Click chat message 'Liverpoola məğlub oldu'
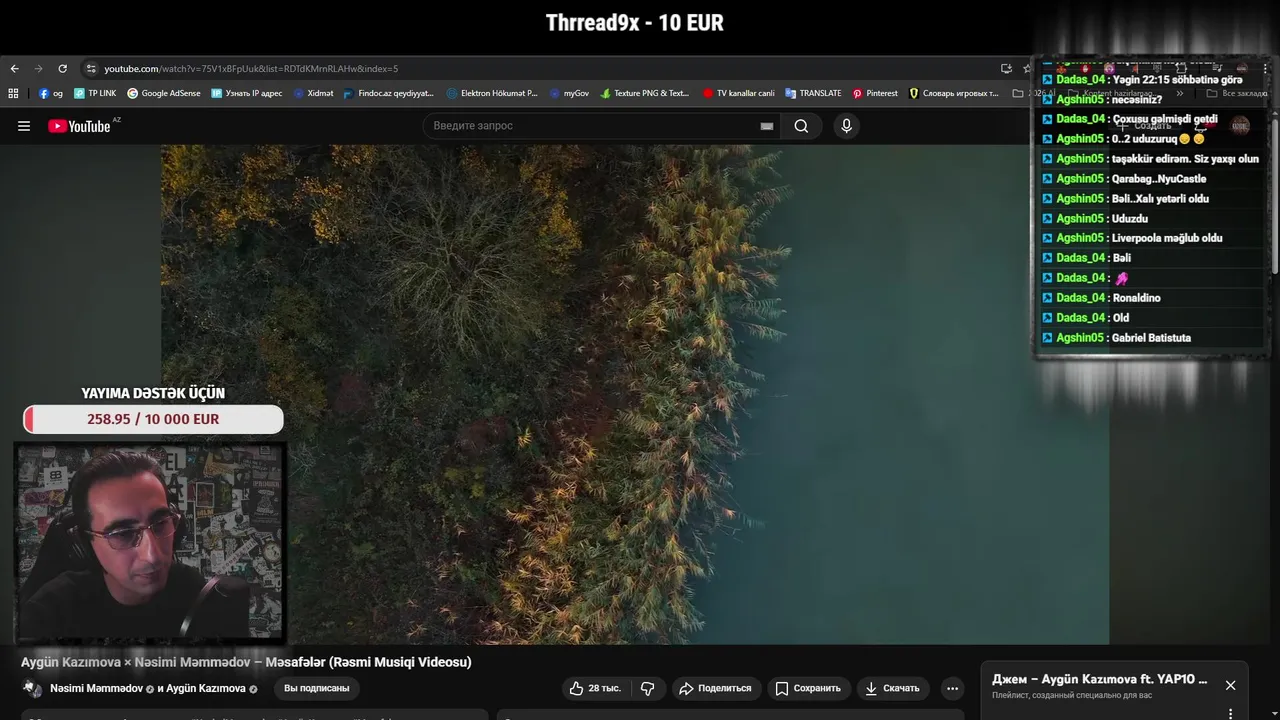1280x720 pixels. pyautogui.click(x=1167, y=238)
